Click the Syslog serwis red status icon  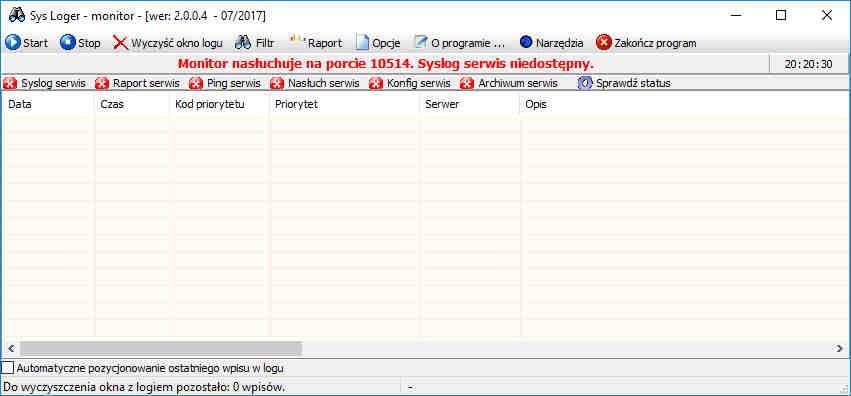(x=10, y=84)
